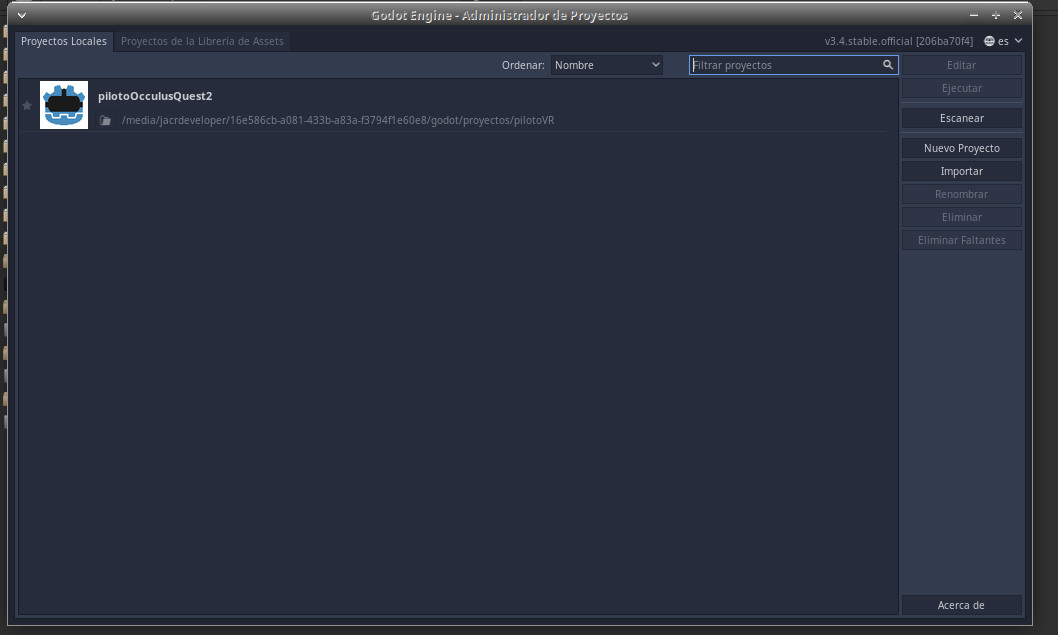Open the Acerca de dialog
The image size is (1058, 635).
(x=962, y=605)
